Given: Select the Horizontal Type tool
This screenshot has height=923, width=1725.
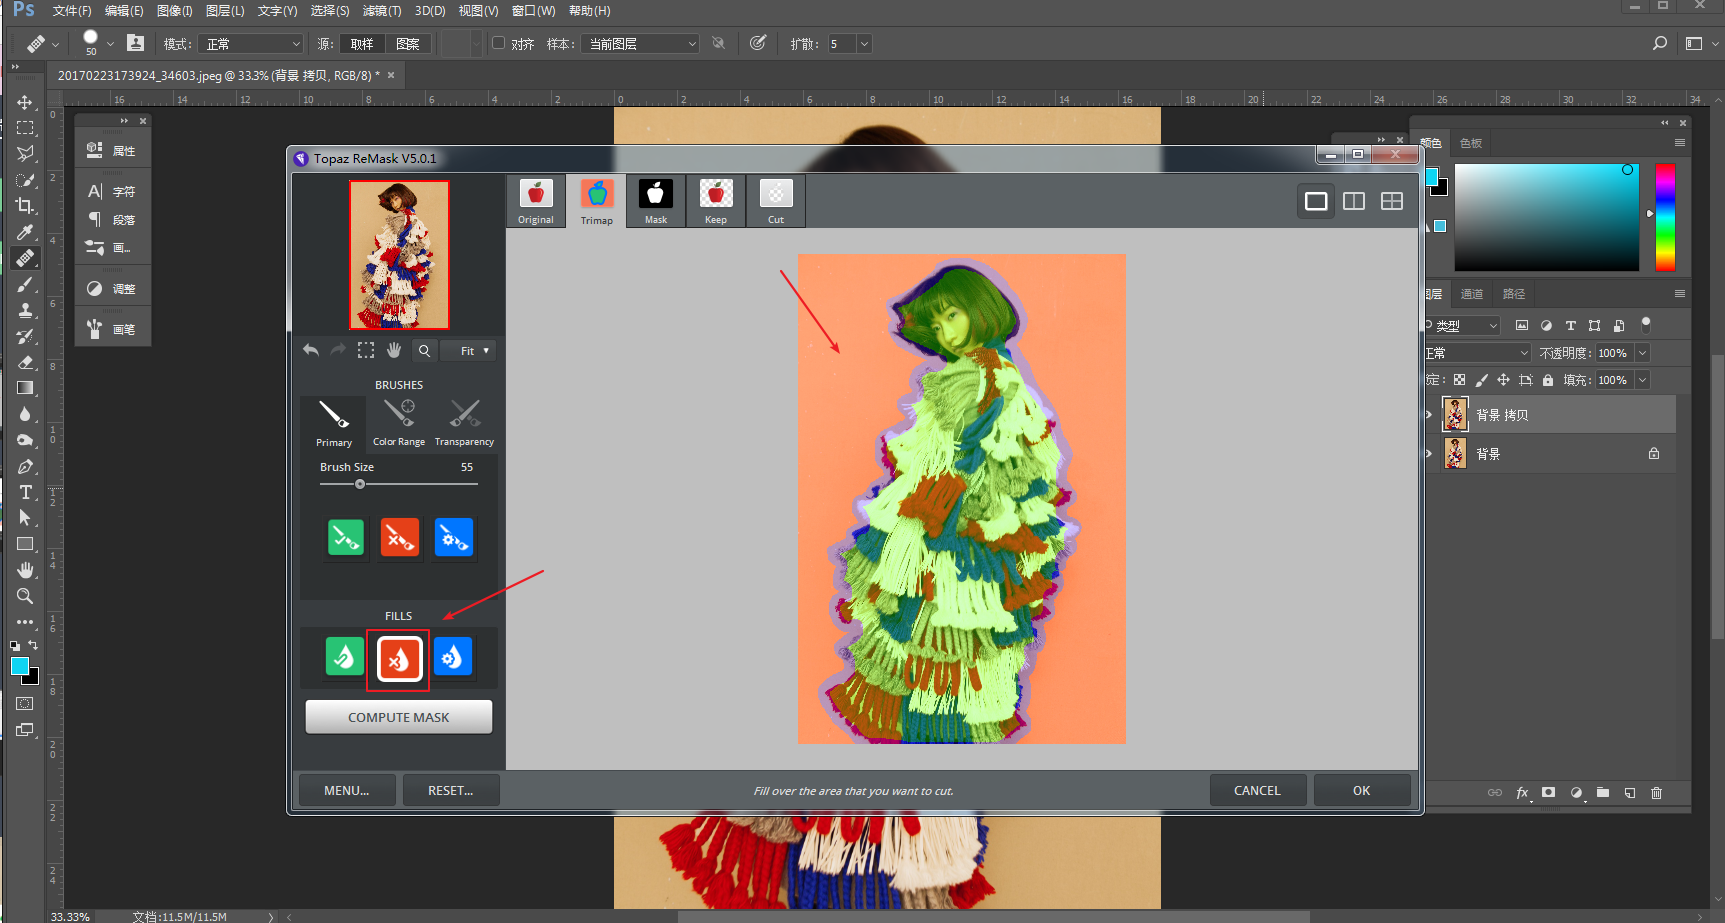Looking at the screenshot, I should pyautogui.click(x=25, y=492).
